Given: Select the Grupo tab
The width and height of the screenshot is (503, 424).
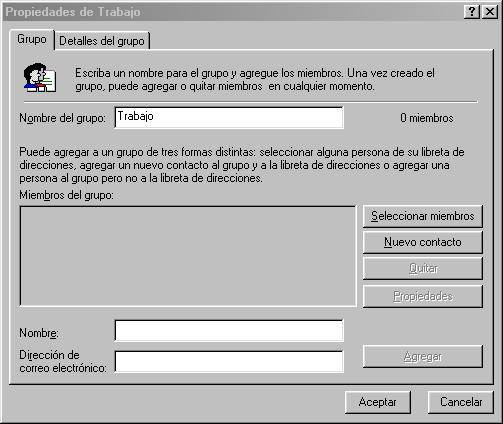Looking at the screenshot, I should pos(32,39).
